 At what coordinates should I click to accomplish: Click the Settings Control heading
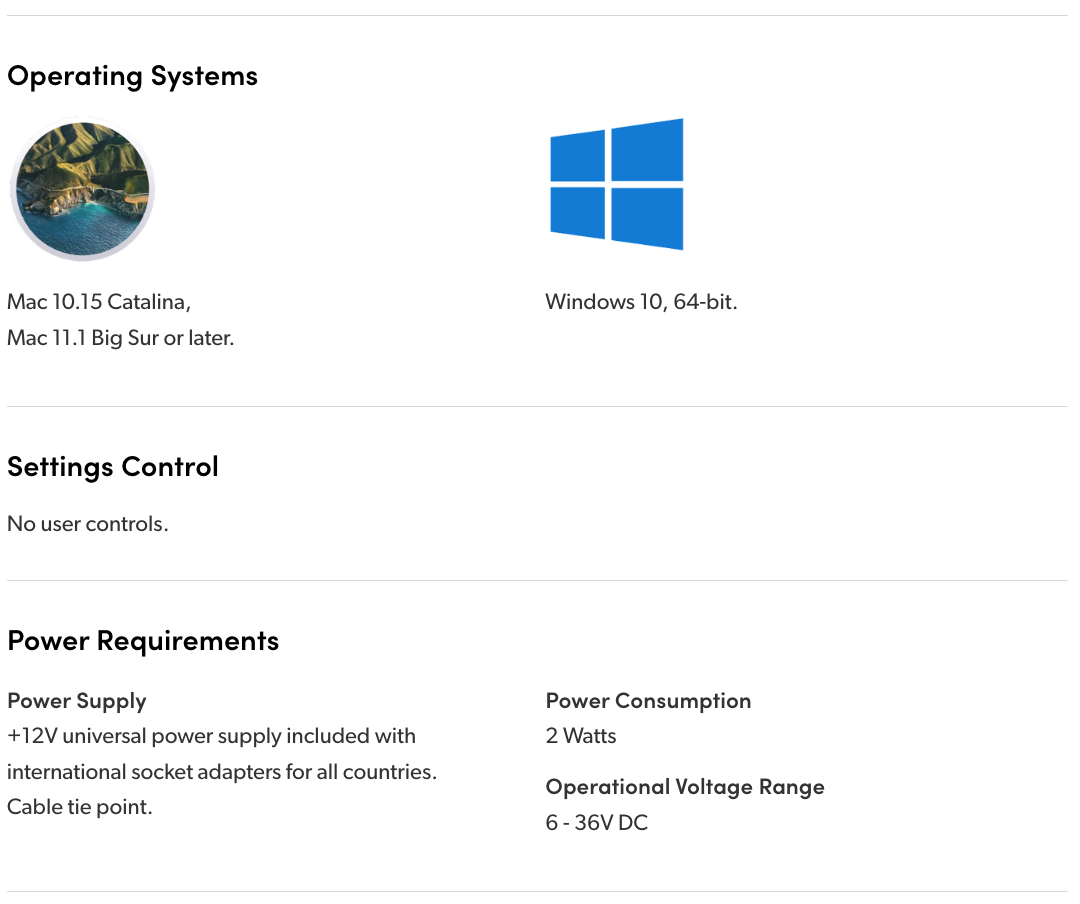(112, 467)
